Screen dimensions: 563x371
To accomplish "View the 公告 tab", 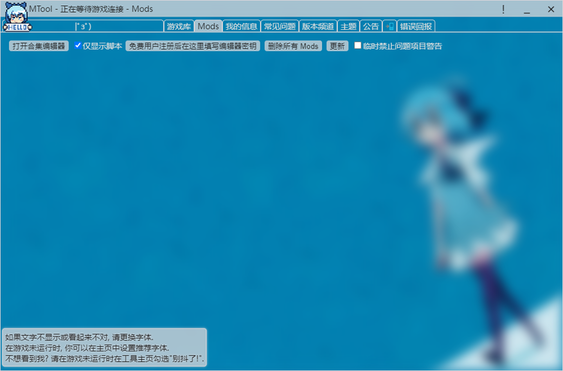I will click(x=371, y=26).
